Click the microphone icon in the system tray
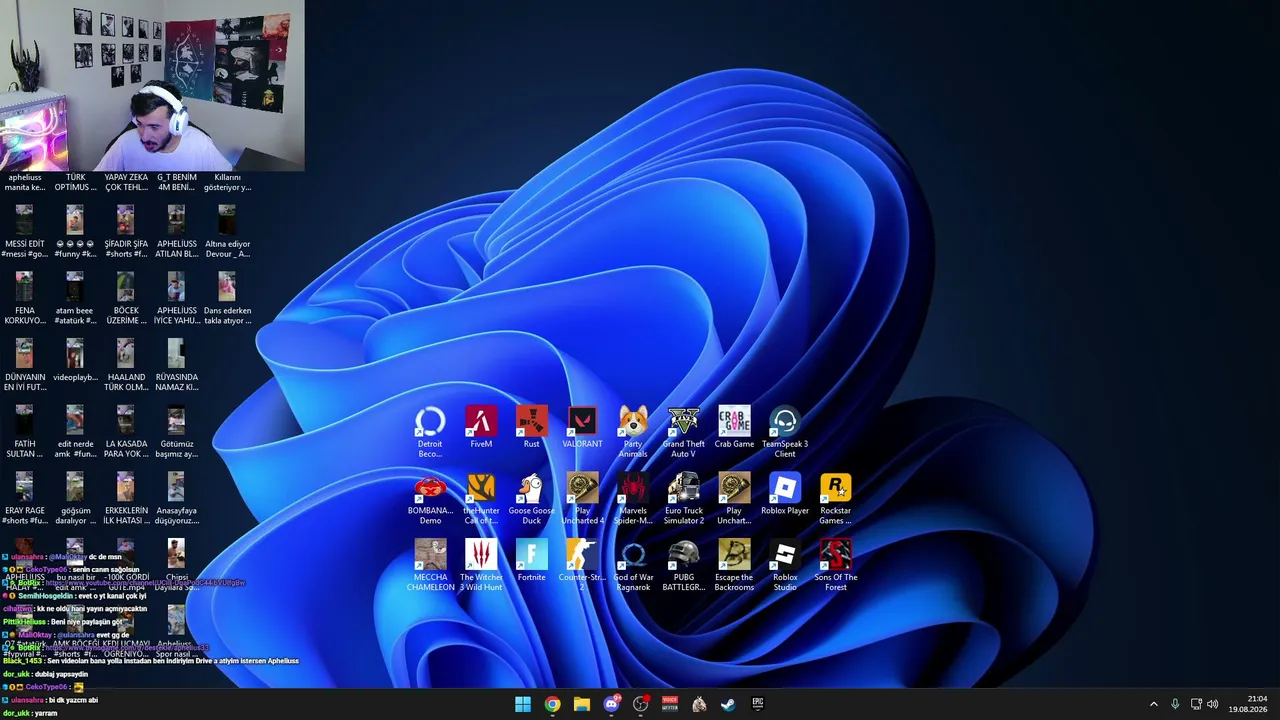Image resolution: width=1280 pixels, height=720 pixels. coord(1175,704)
